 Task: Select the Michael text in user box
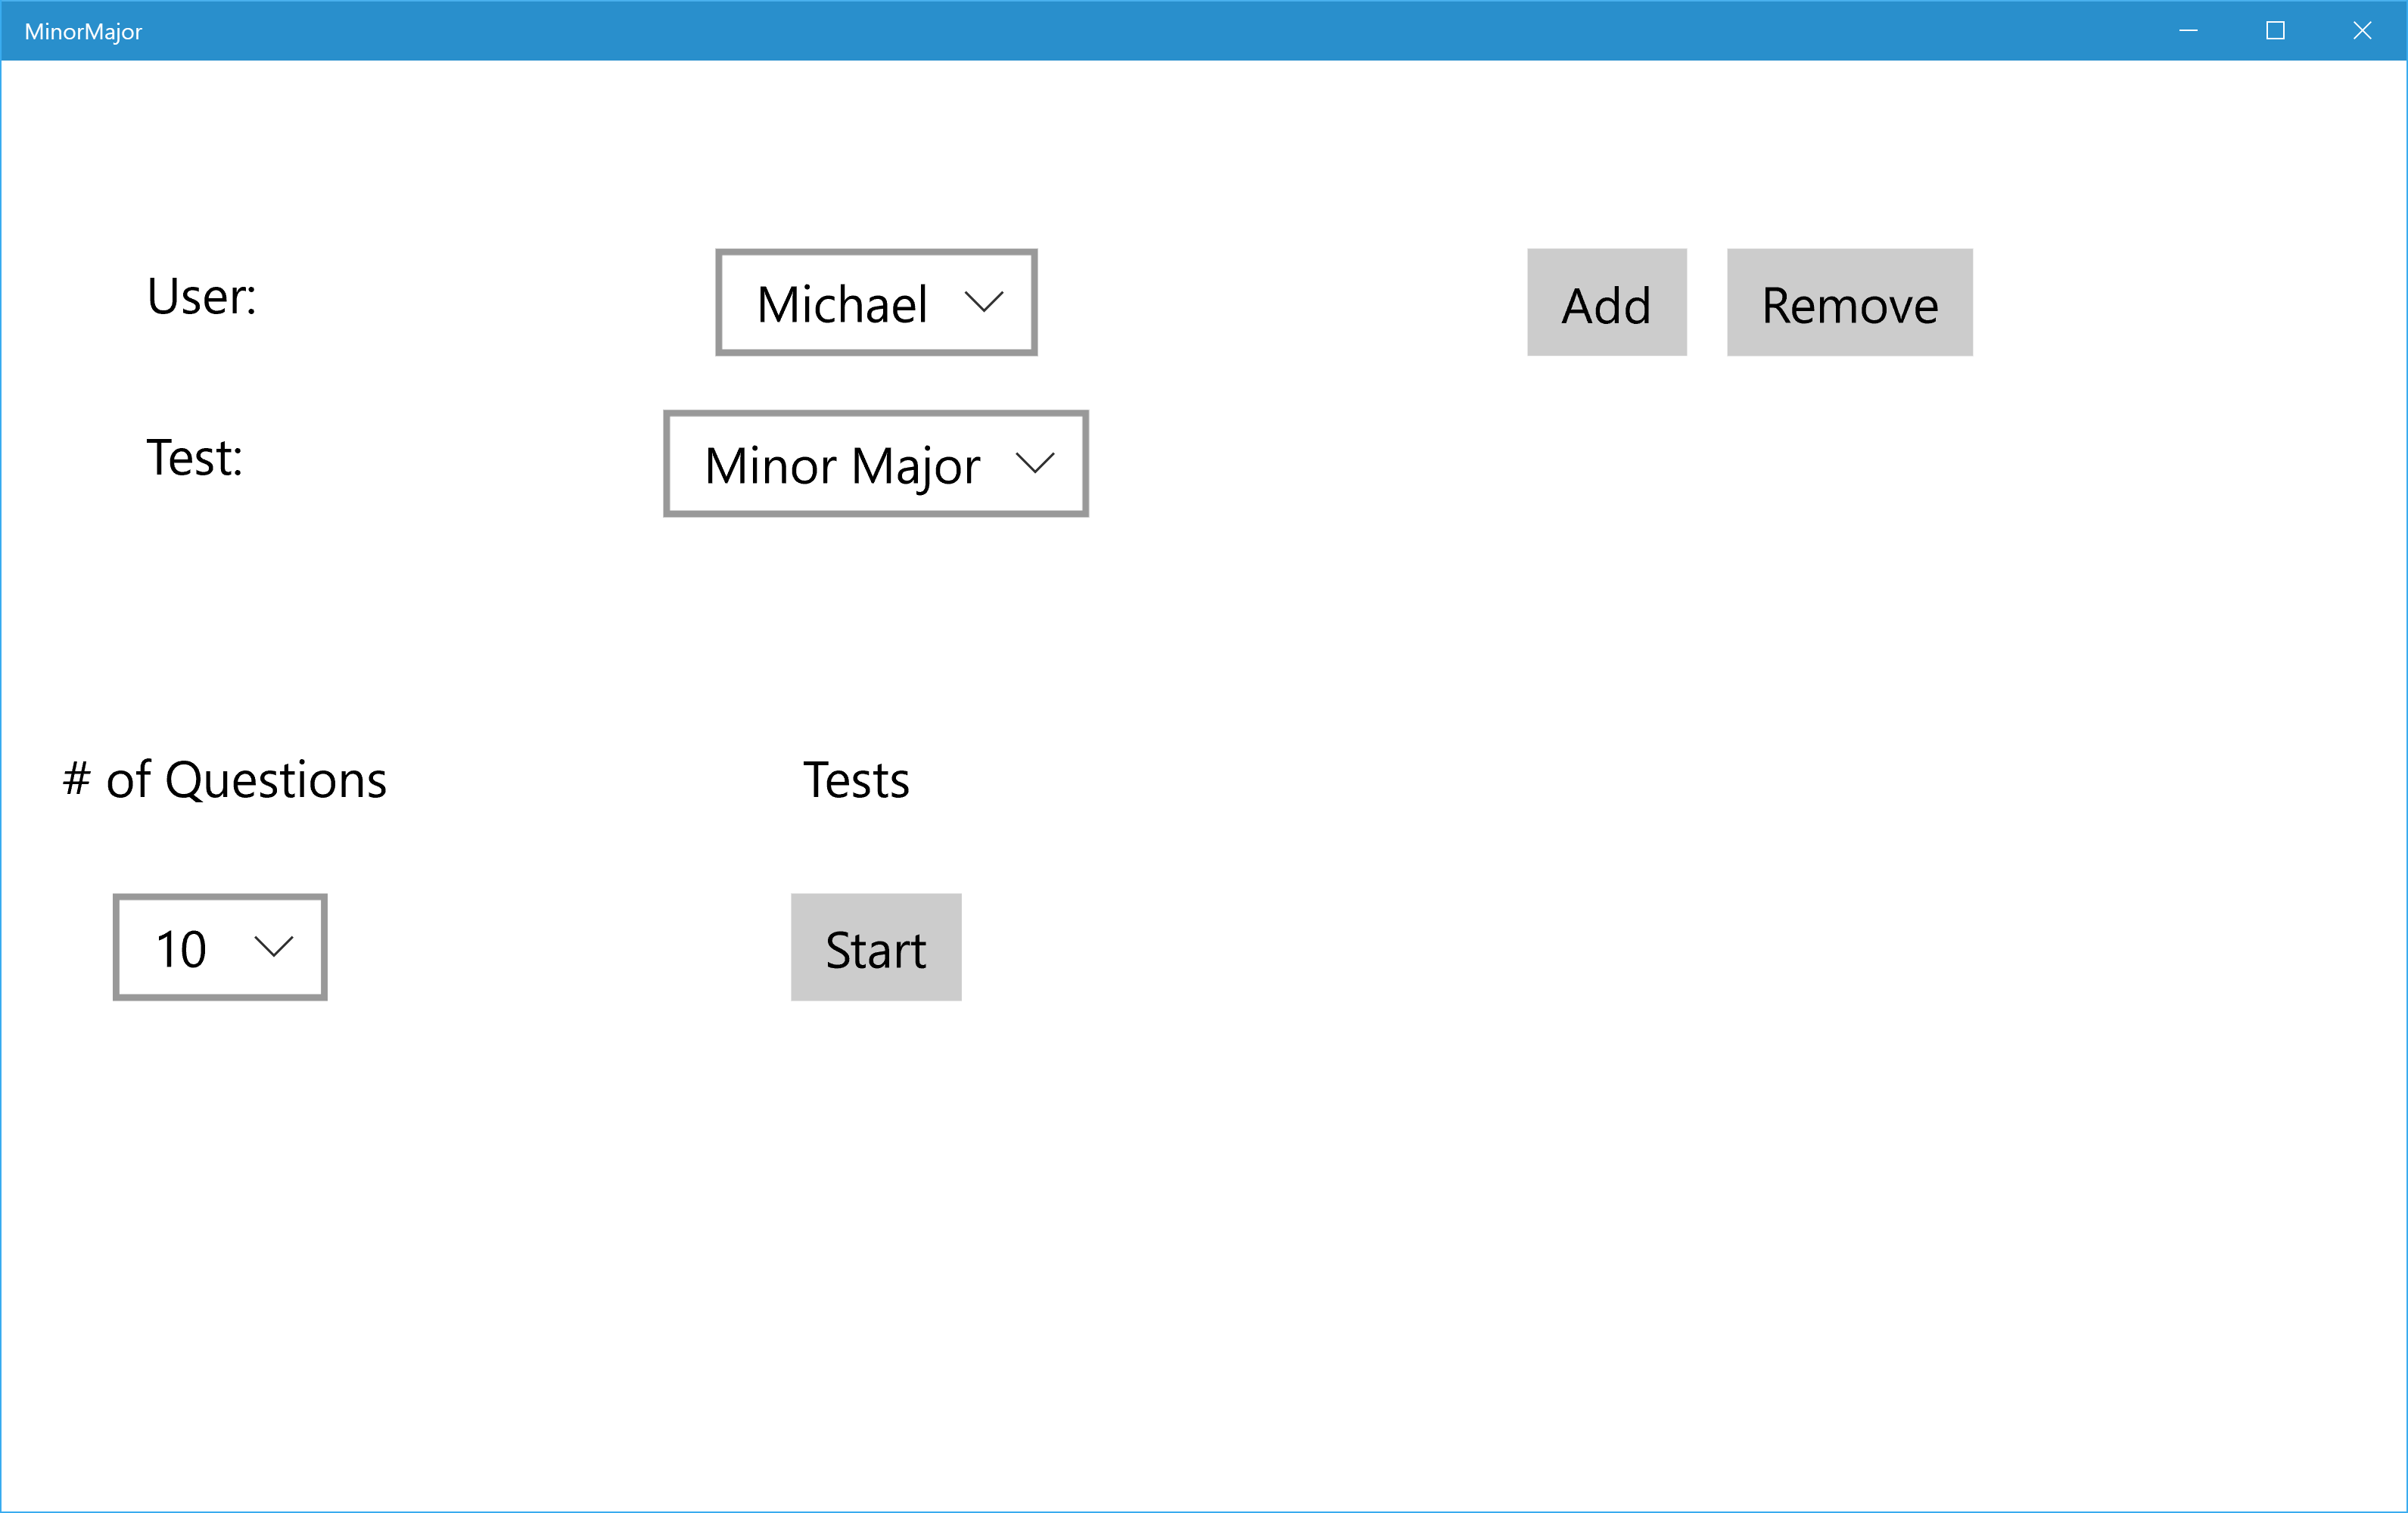(x=842, y=305)
